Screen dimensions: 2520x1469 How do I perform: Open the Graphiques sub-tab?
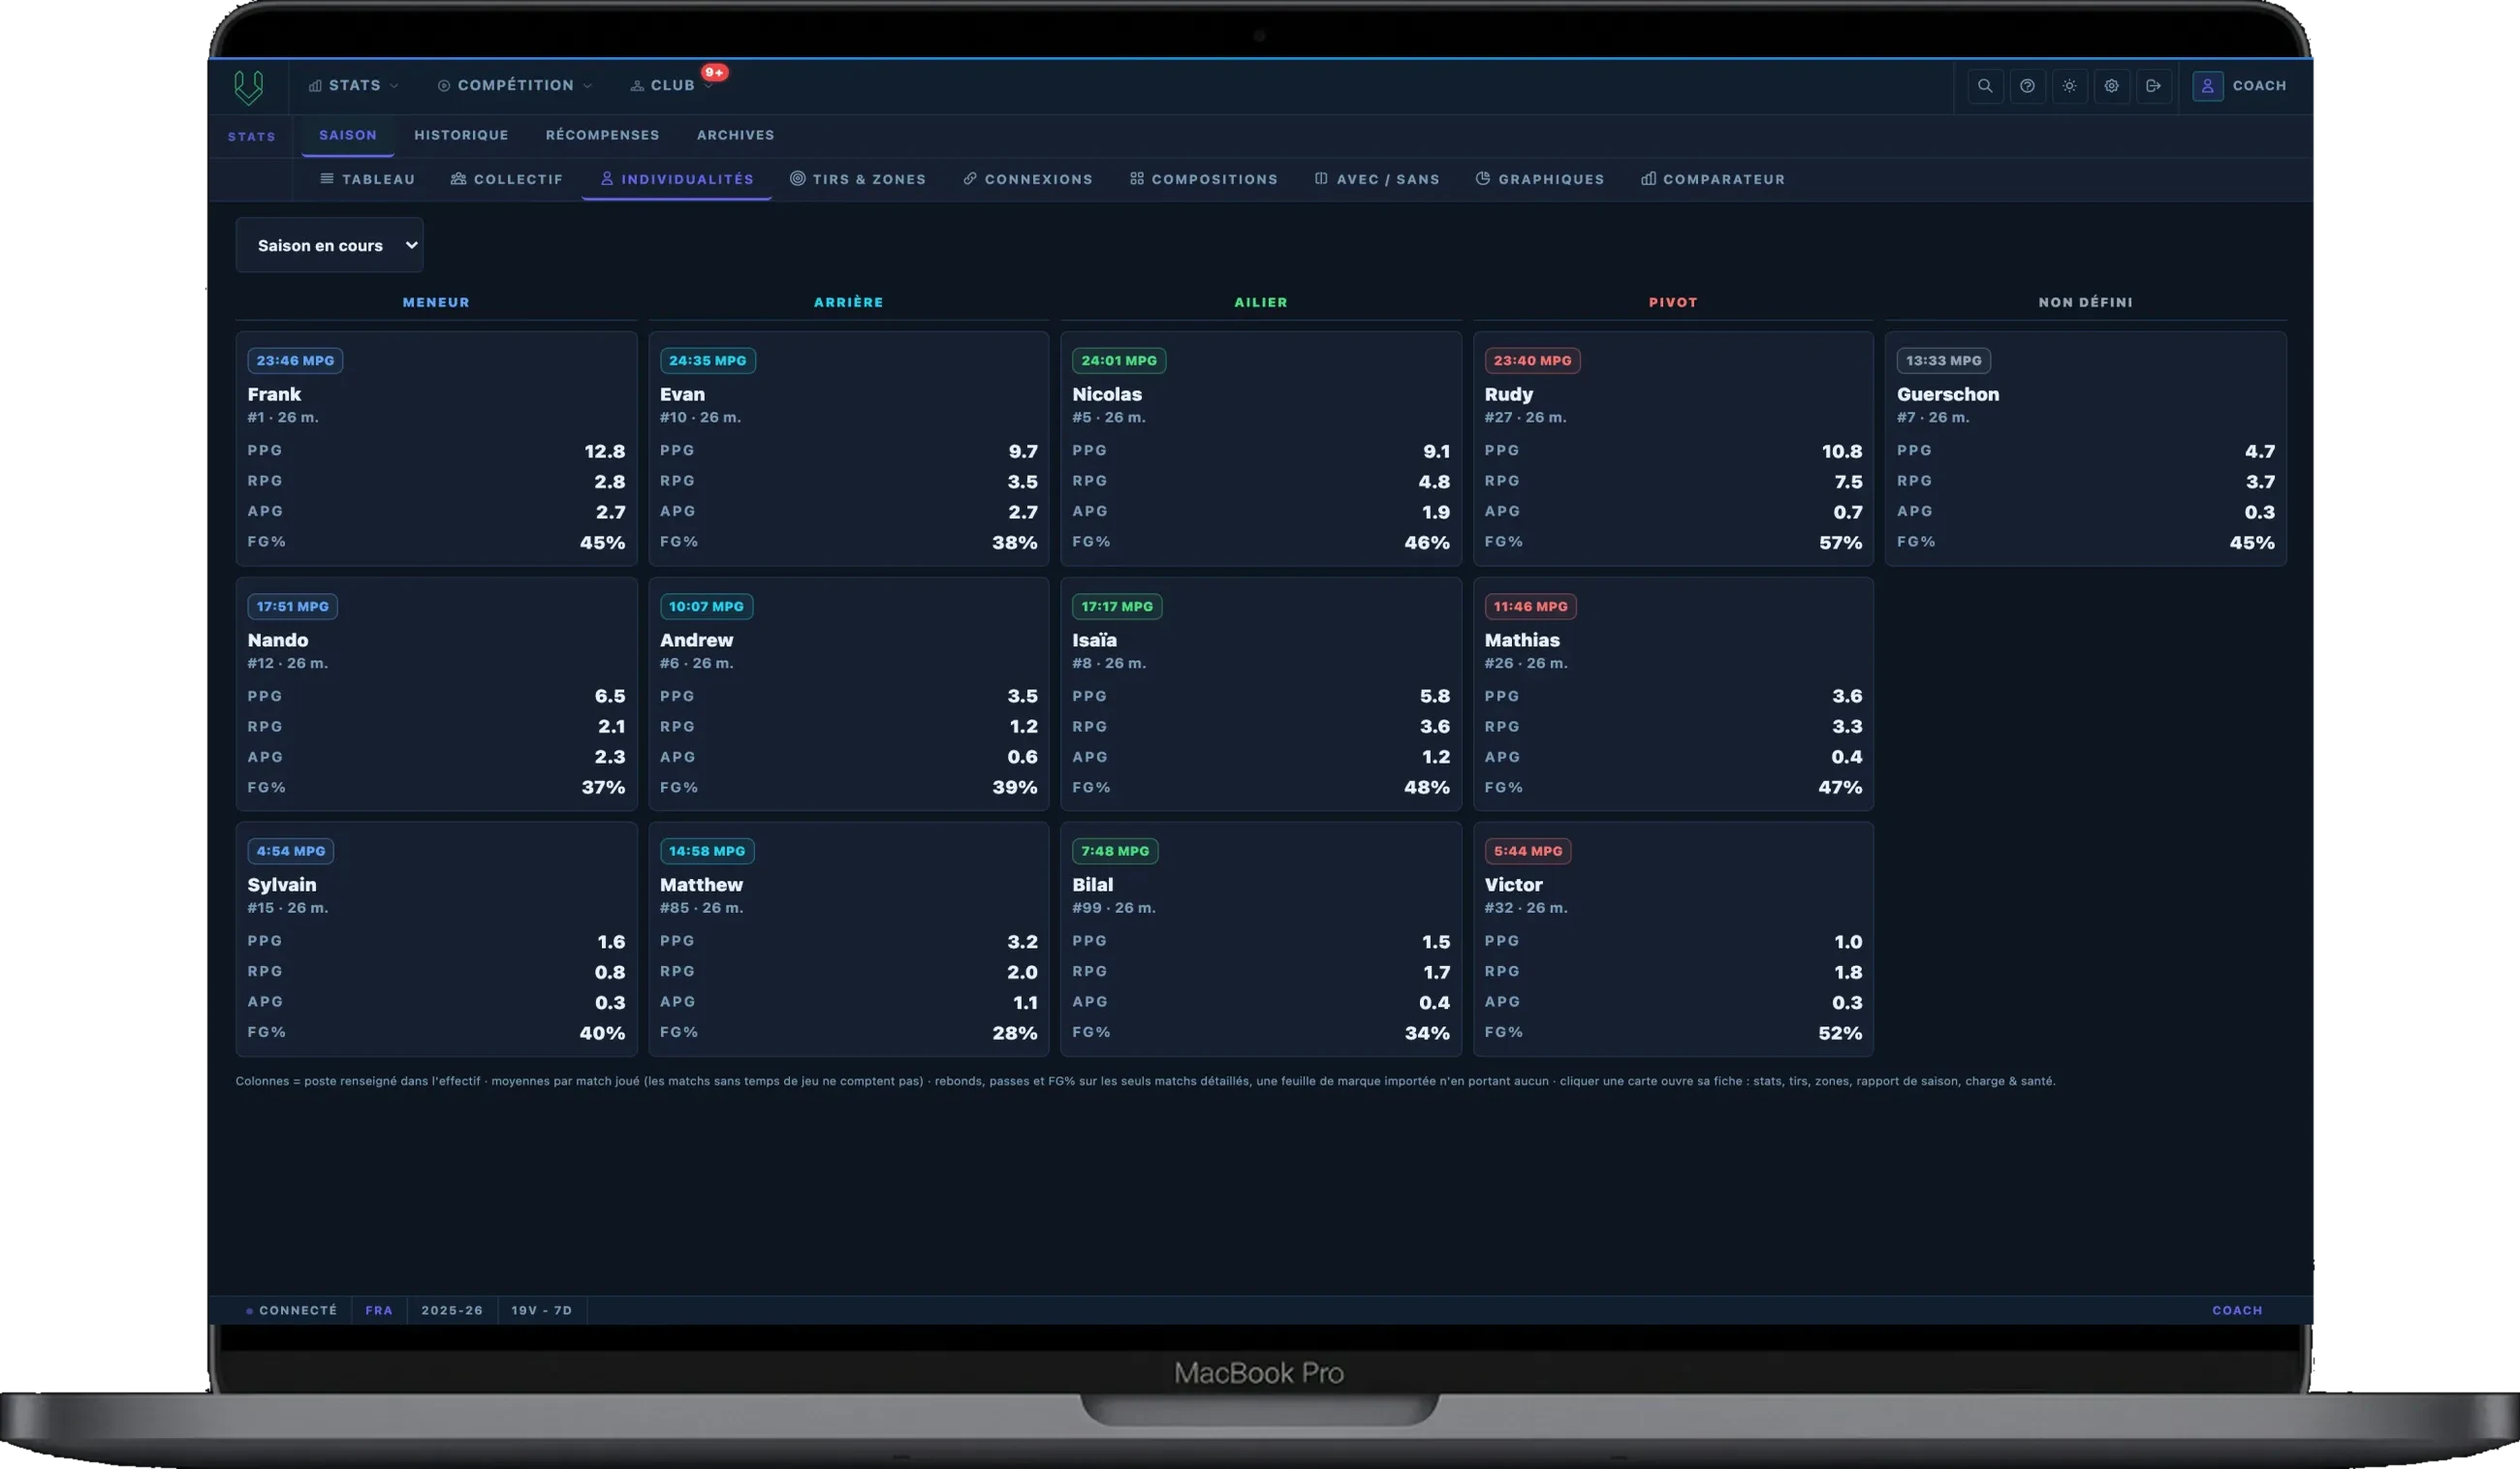1540,179
